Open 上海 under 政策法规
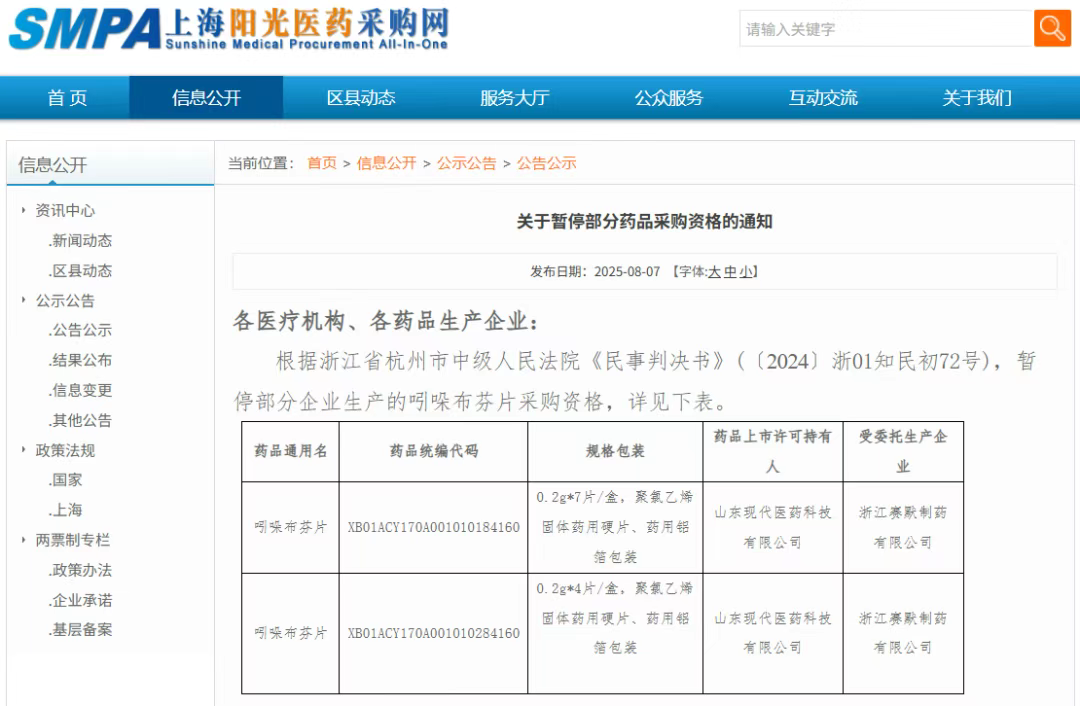 (65, 510)
